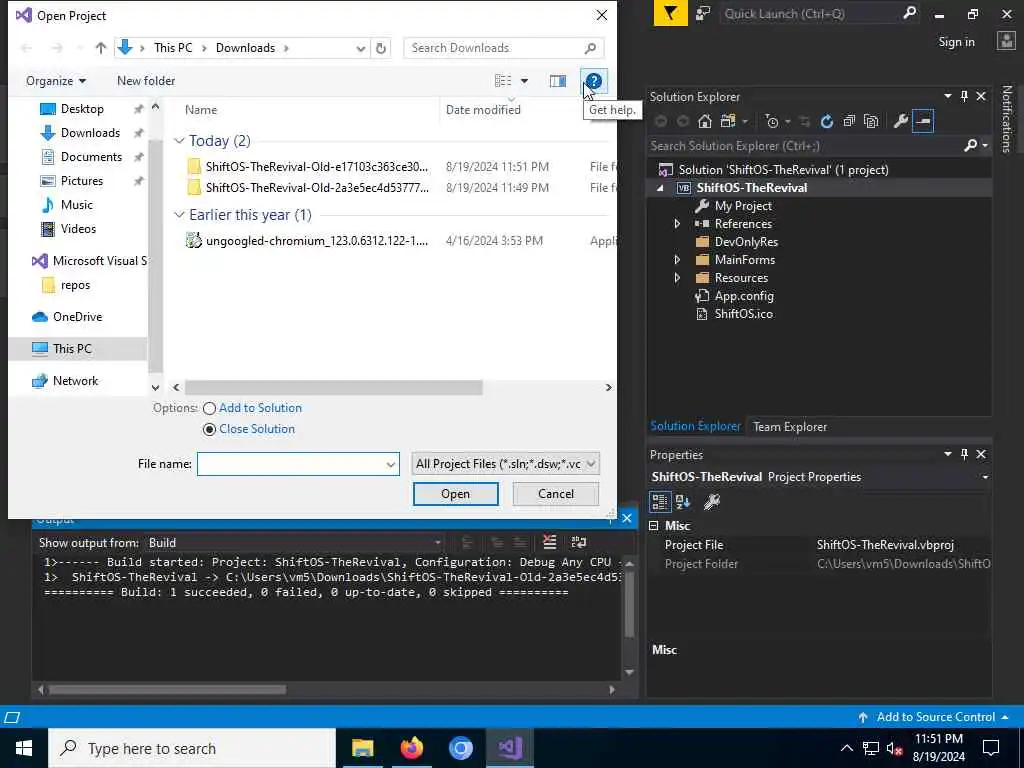Open Chromium browser from the taskbar
The image size is (1024, 768).
tap(460, 748)
